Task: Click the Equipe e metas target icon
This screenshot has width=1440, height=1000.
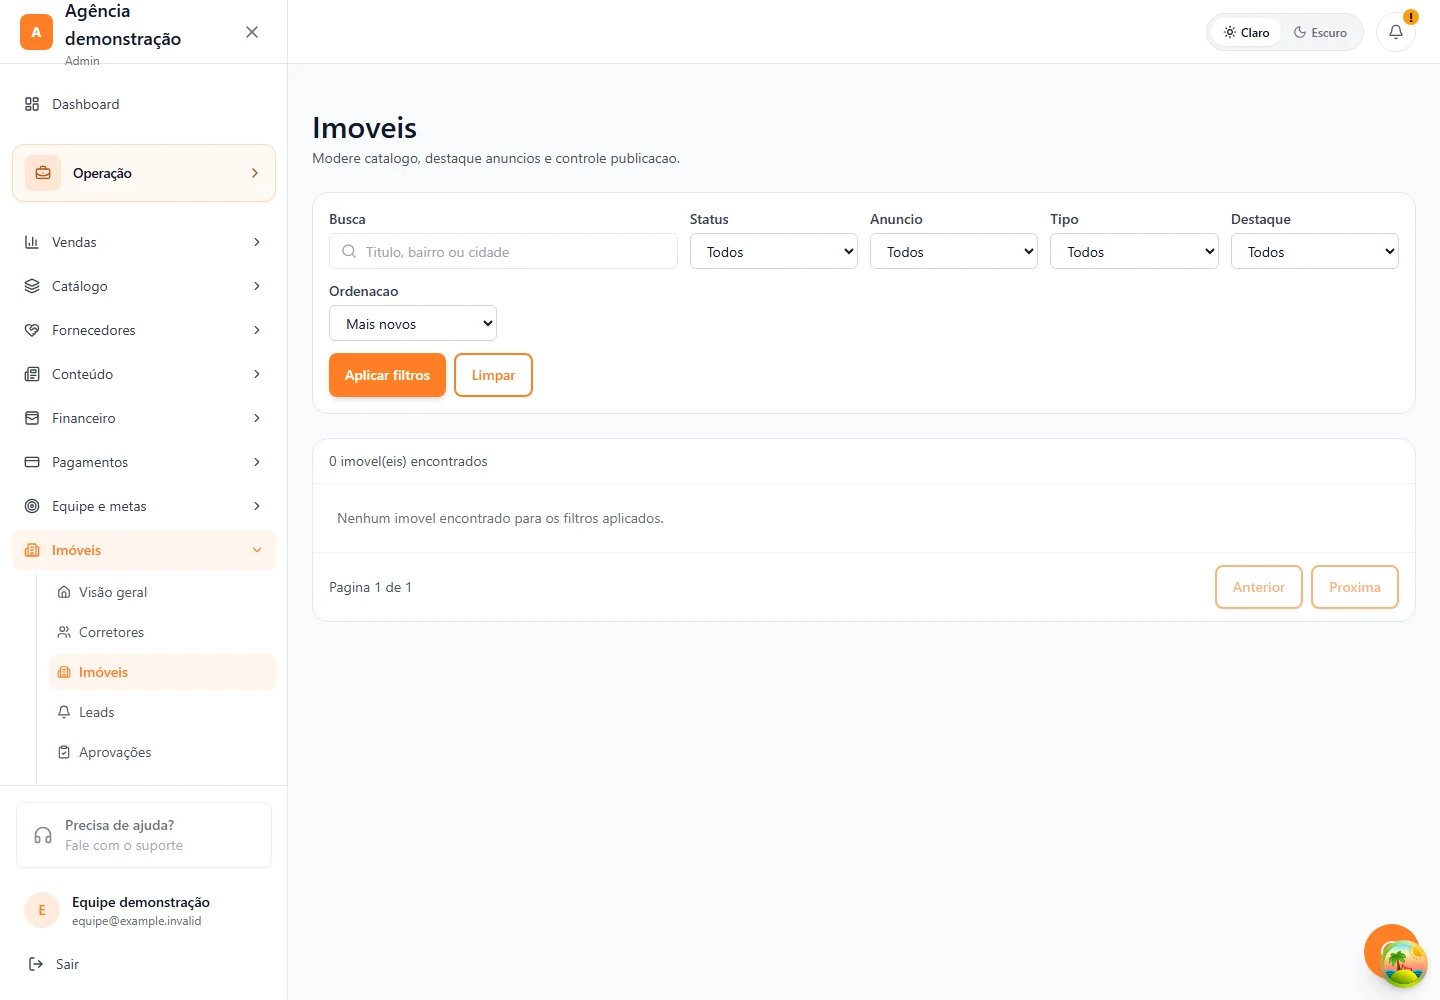Action: [x=32, y=506]
